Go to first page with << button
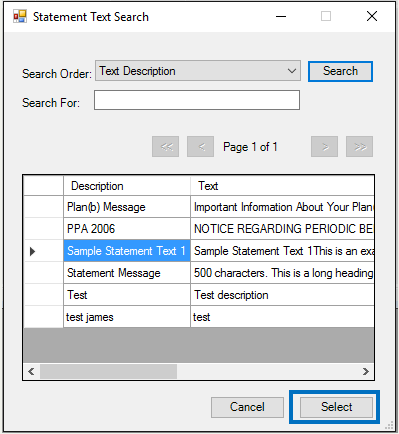This screenshot has width=399, height=434. pyautogui.click(x=166, y=147)
